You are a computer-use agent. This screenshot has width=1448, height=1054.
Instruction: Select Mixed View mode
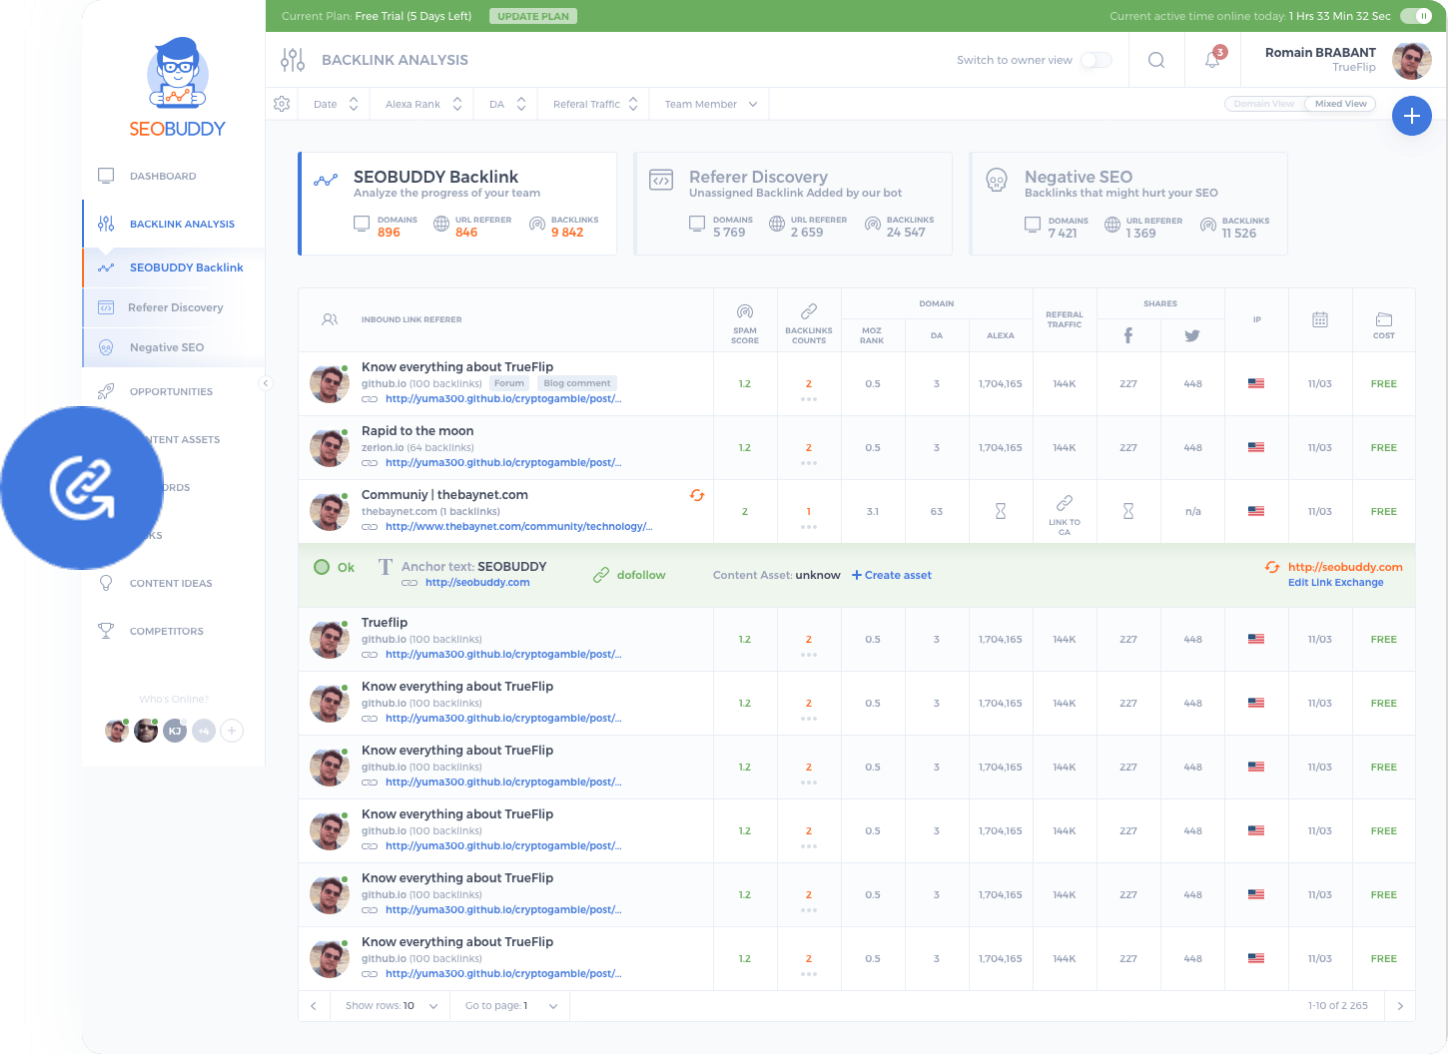1340,104
